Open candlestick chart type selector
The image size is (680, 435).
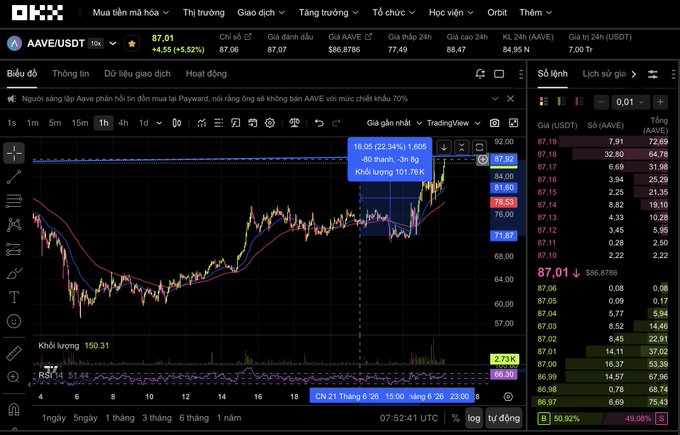pyautogui.click(x=177, y=123)
